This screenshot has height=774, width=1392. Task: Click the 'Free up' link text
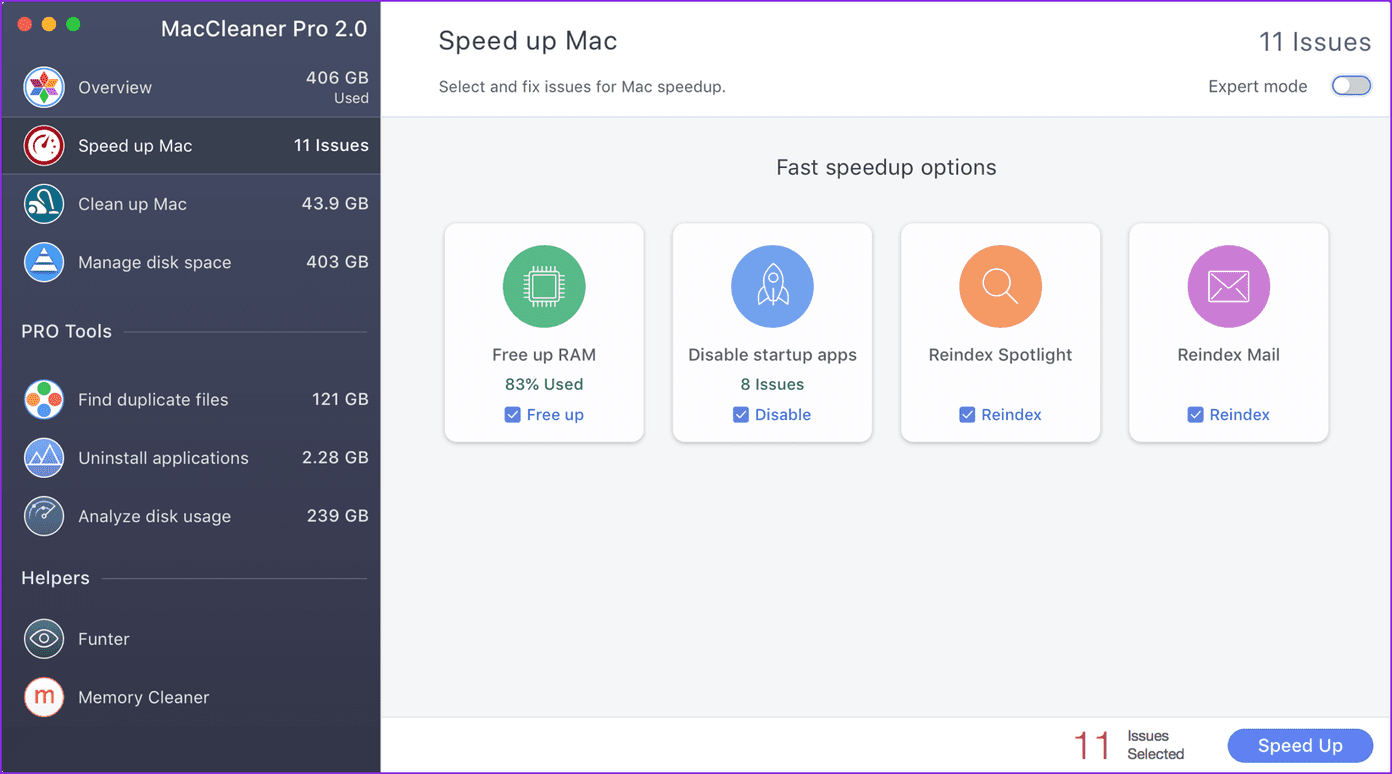pyautogui.click(x=555, y=415)
